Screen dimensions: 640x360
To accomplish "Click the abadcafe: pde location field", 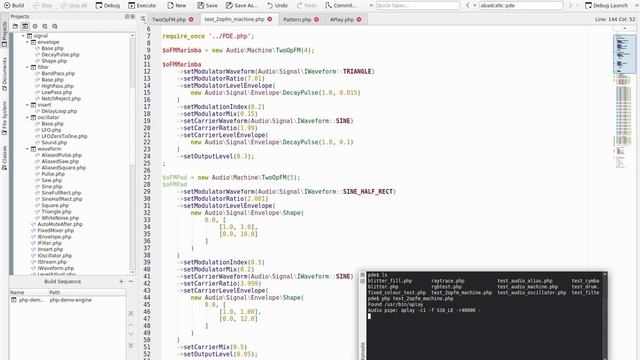I will [521, 5].
